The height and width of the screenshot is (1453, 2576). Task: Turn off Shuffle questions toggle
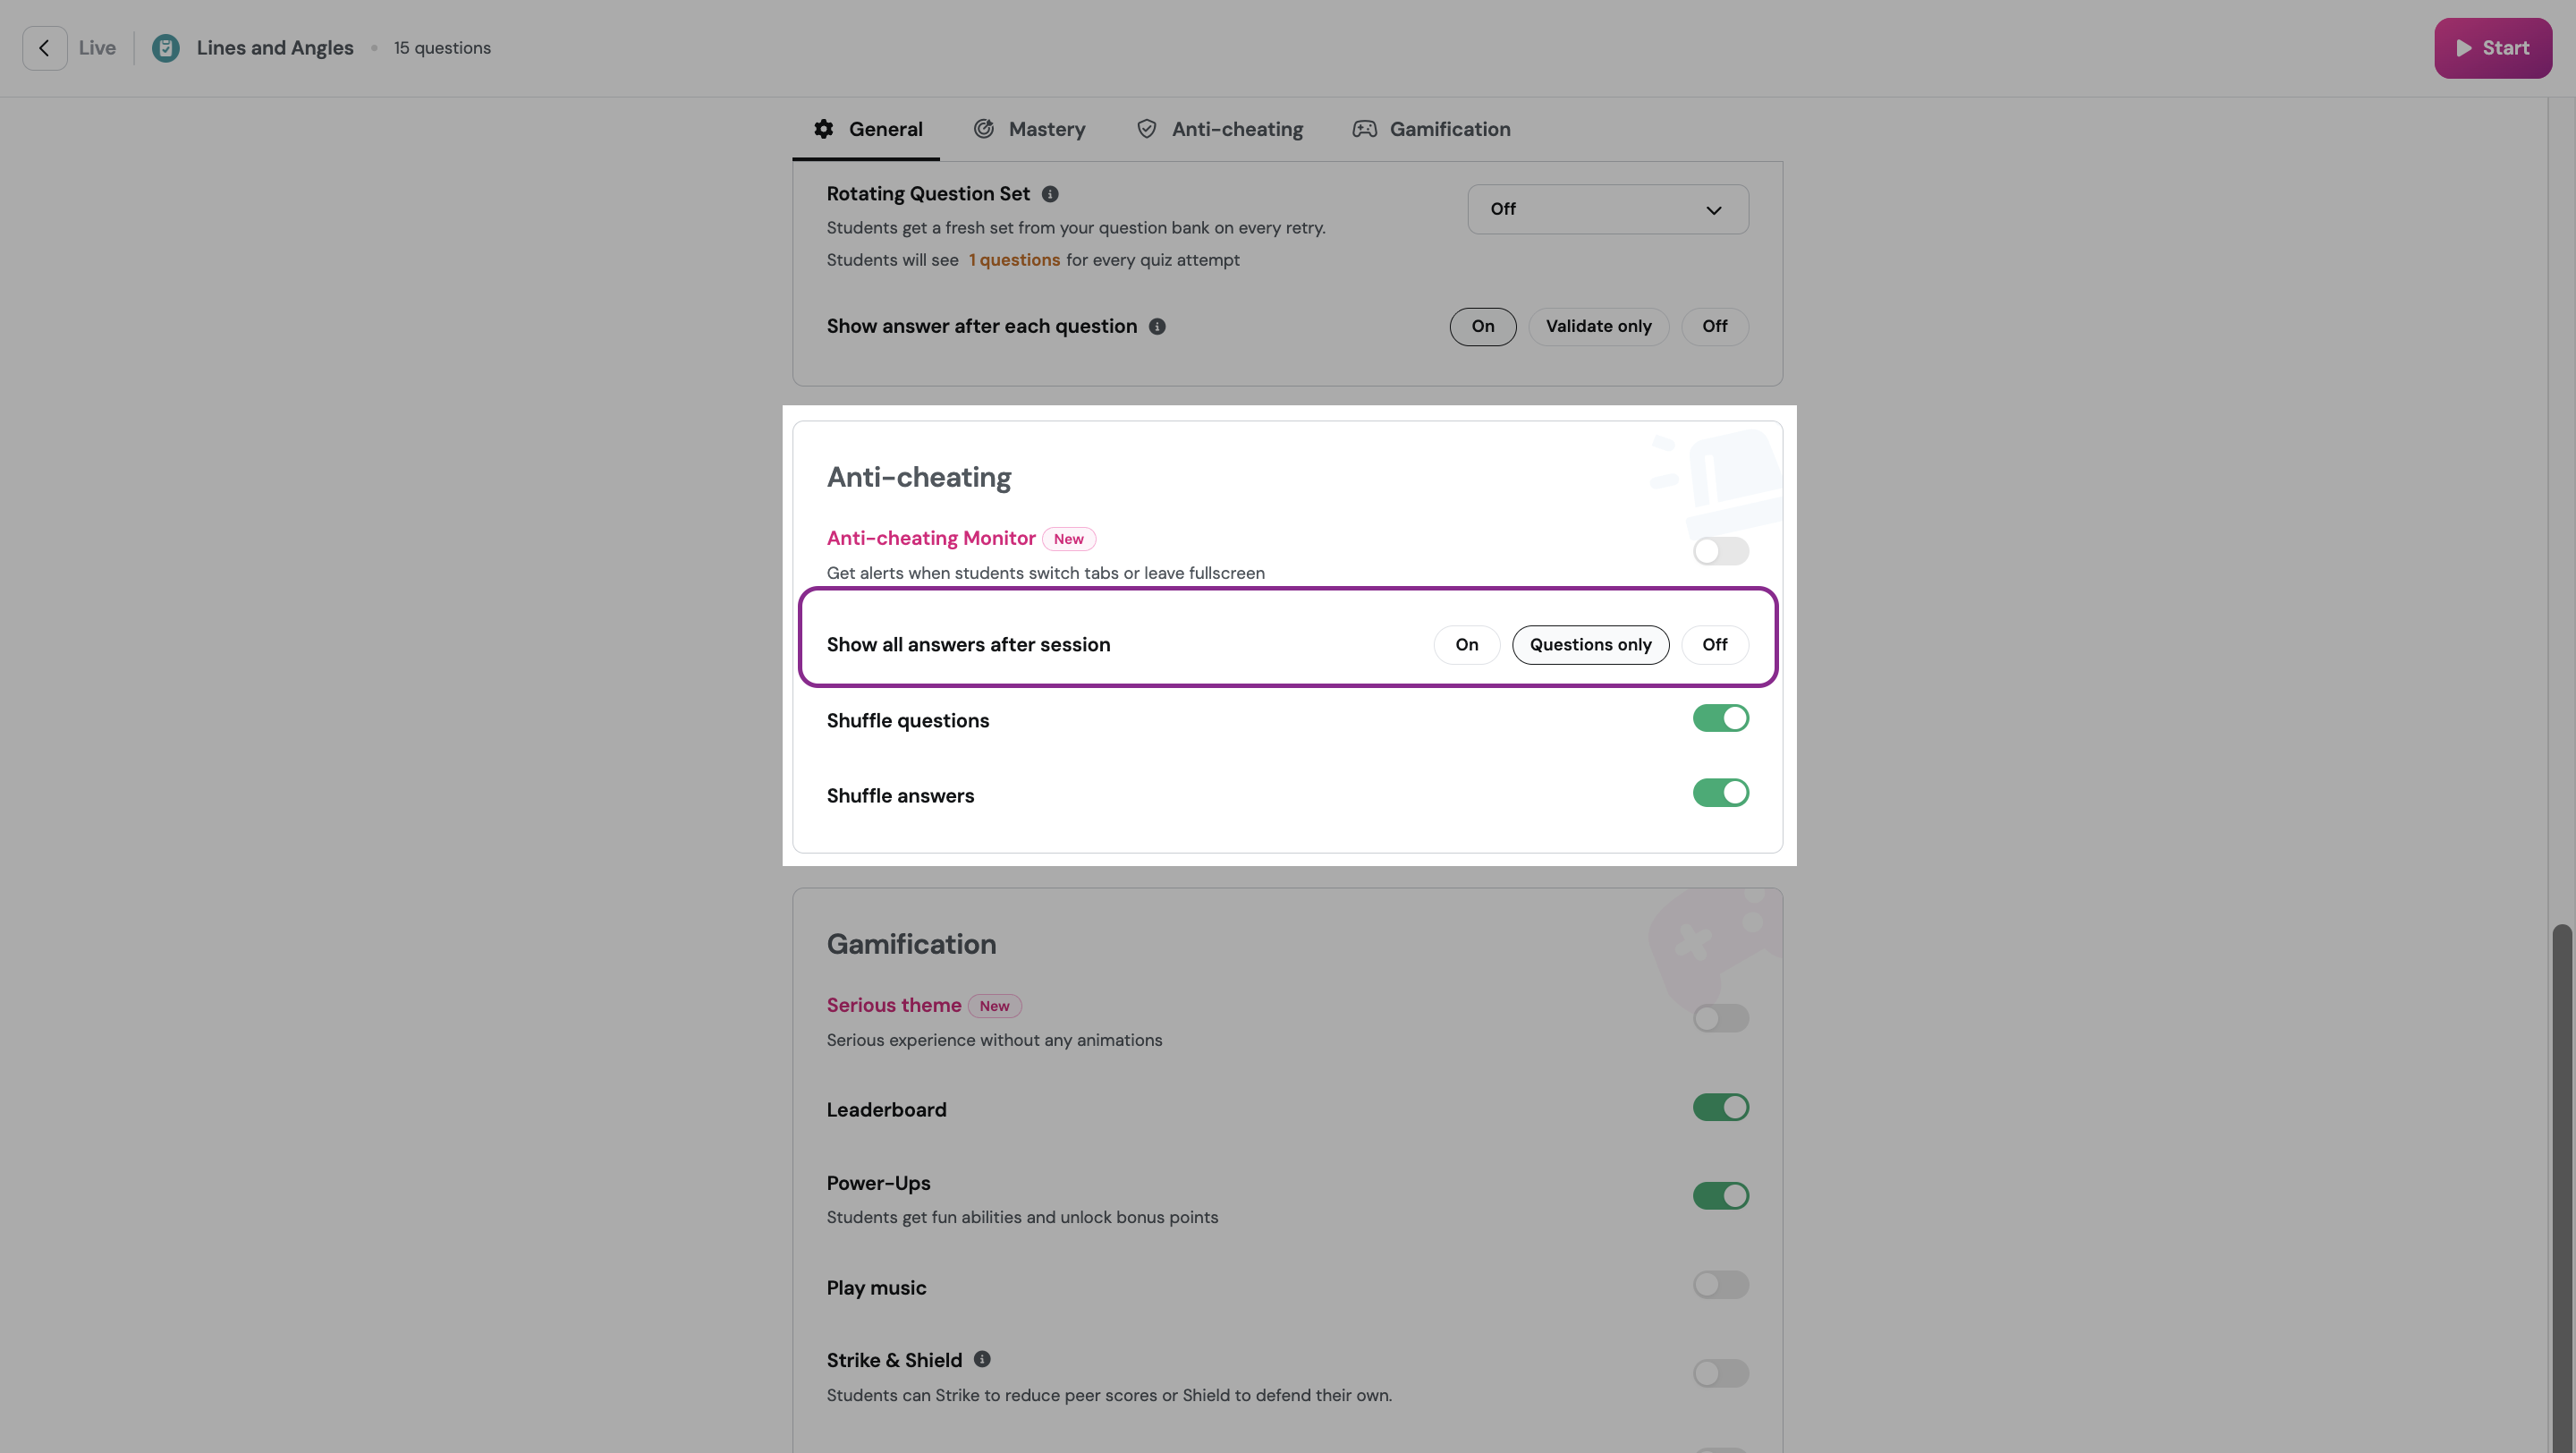pyautogui.click(x=1720, y=718)
